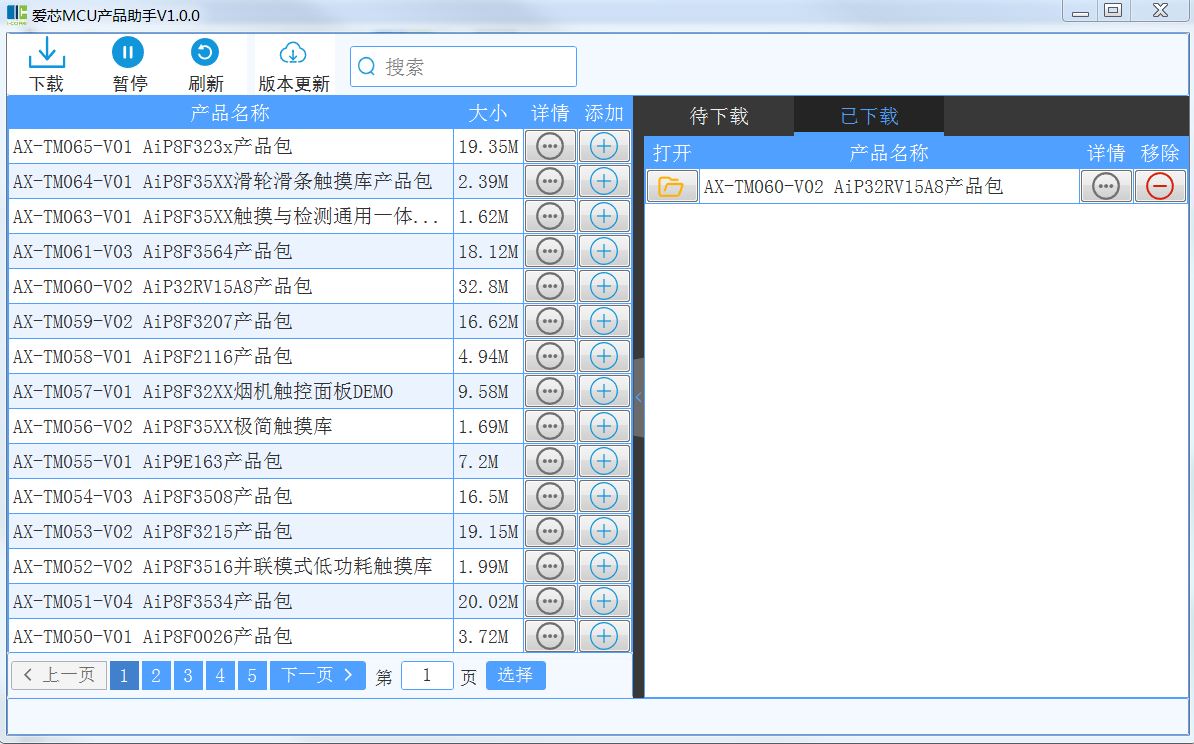Check for version update (版本更新)
Screen dimensions: 1194x744
click(x=293, y=64)
